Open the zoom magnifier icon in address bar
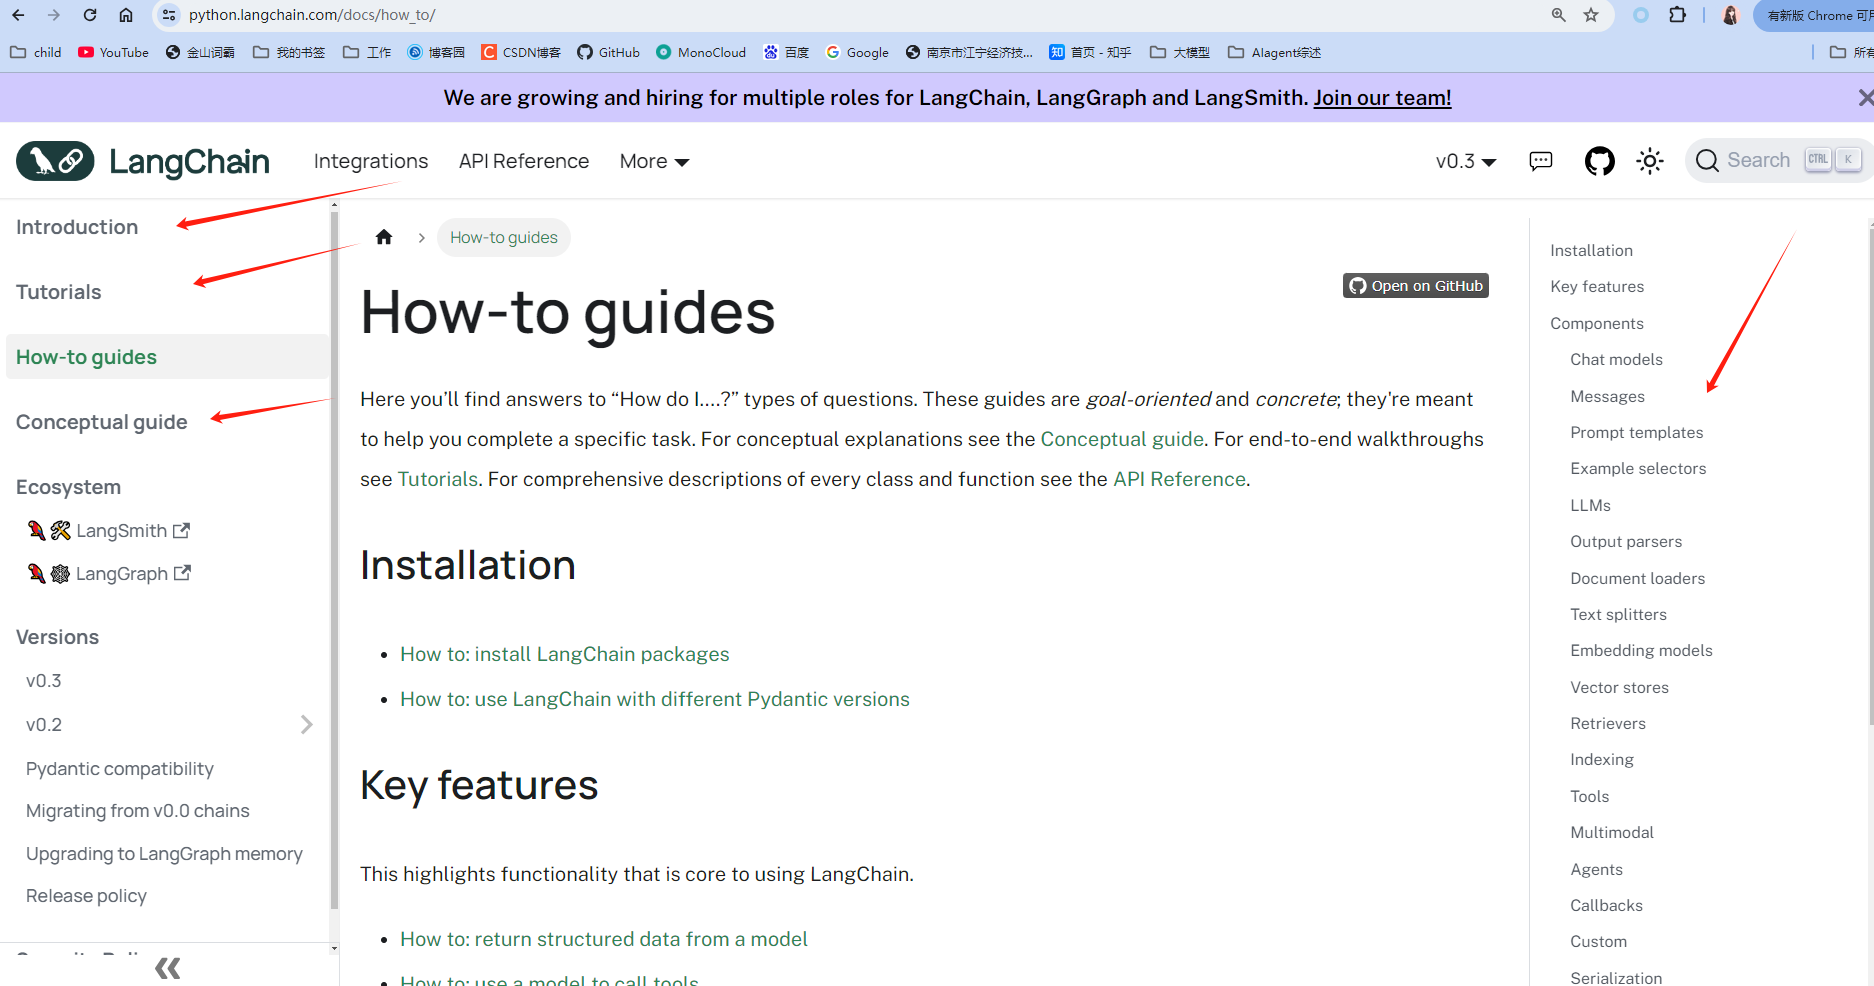Screen dimensions: 1874x986 (x=1559, y=15)
